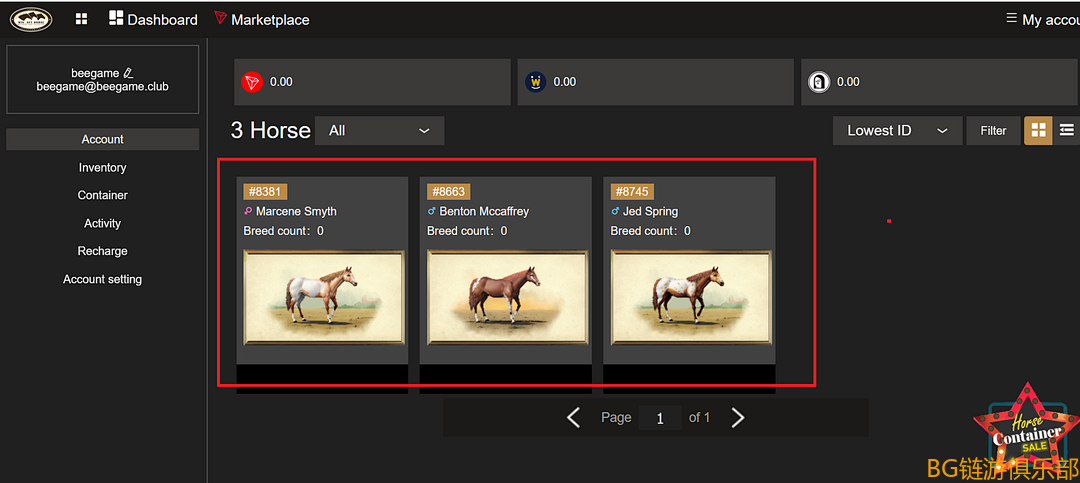Open the Marketplace page
This screenshot has width=1080, height=483.
coord(262,19)
